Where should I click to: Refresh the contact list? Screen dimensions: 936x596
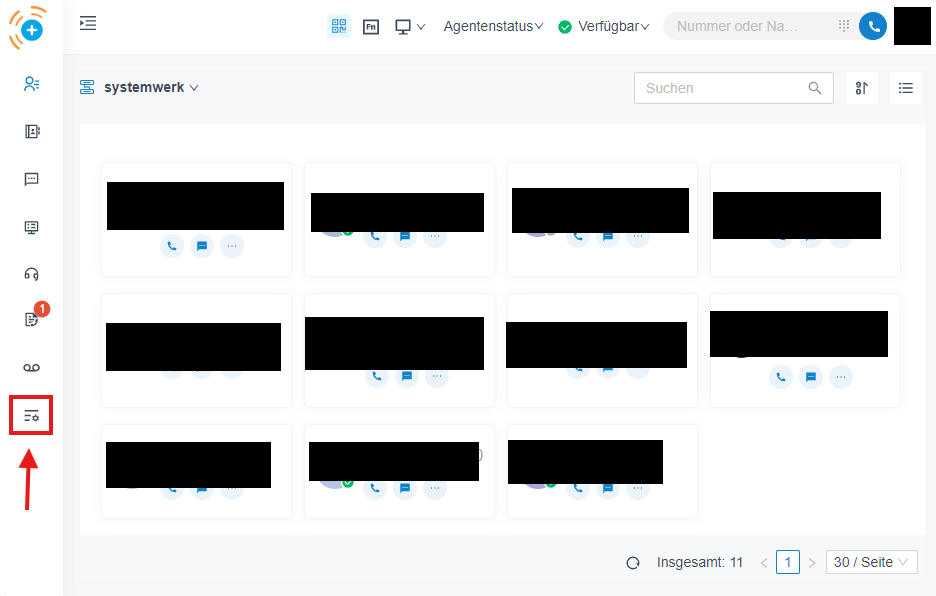633,563
